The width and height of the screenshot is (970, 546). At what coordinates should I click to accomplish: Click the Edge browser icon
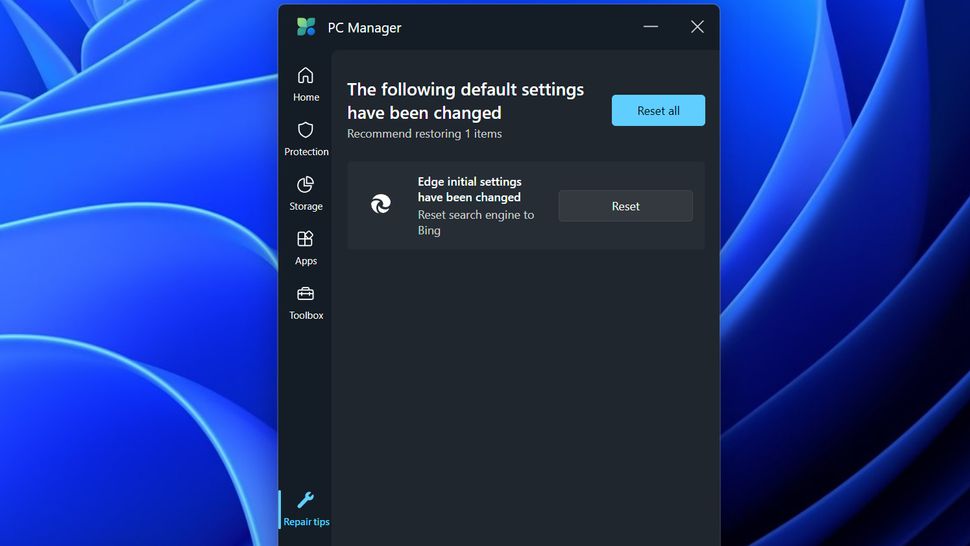[x=380, y=203]
